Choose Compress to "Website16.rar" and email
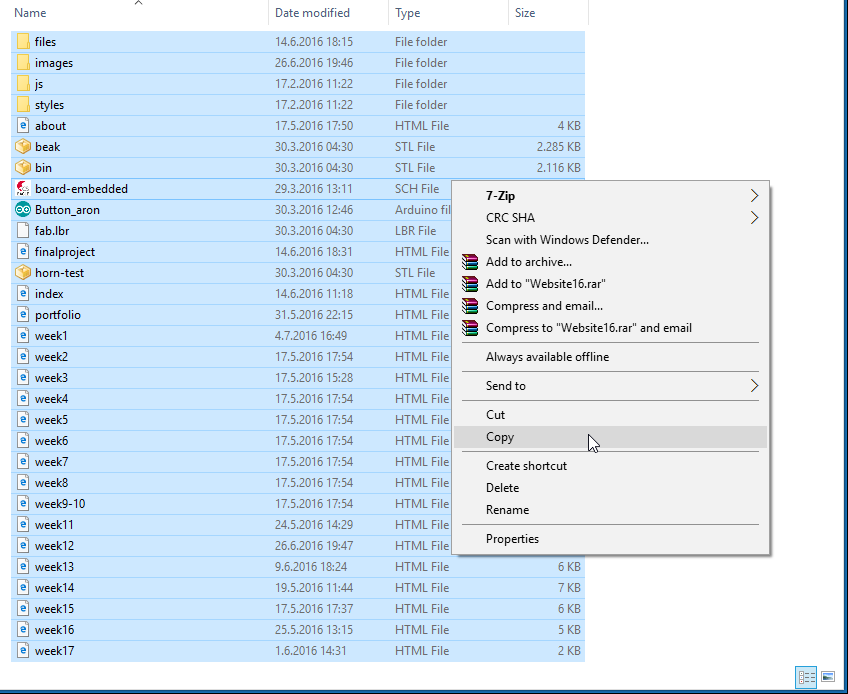Image resolution: width=848 pixels, height=694 pixels. pyautogui.click(x=610, y=328)
